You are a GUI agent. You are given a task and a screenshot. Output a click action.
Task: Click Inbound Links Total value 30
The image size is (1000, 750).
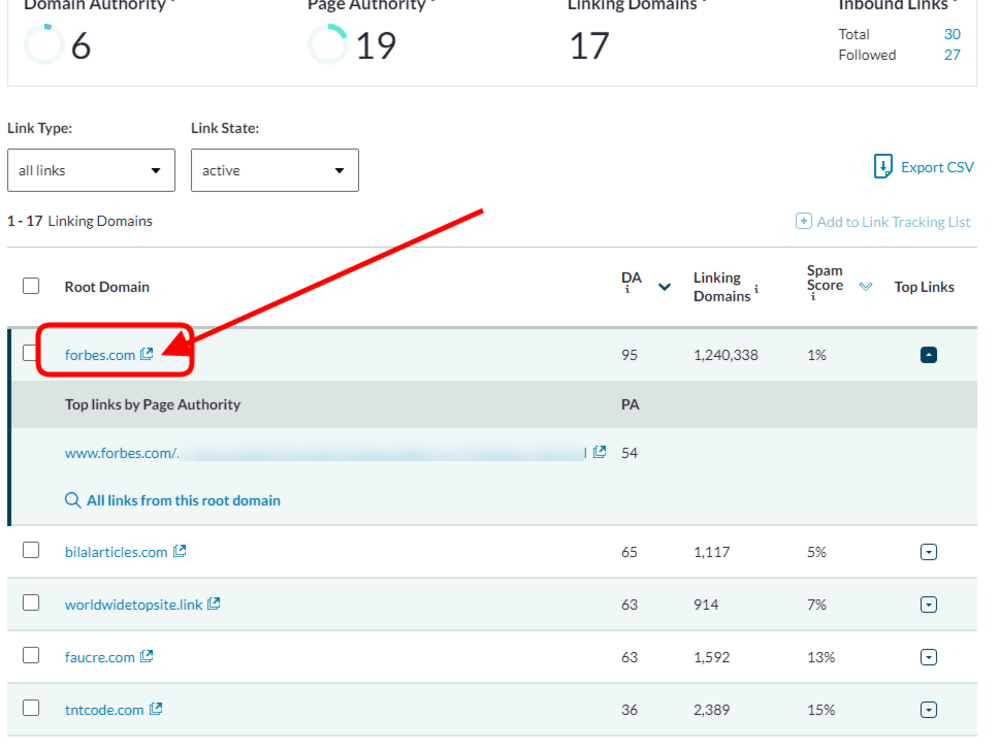click(952, 34)
